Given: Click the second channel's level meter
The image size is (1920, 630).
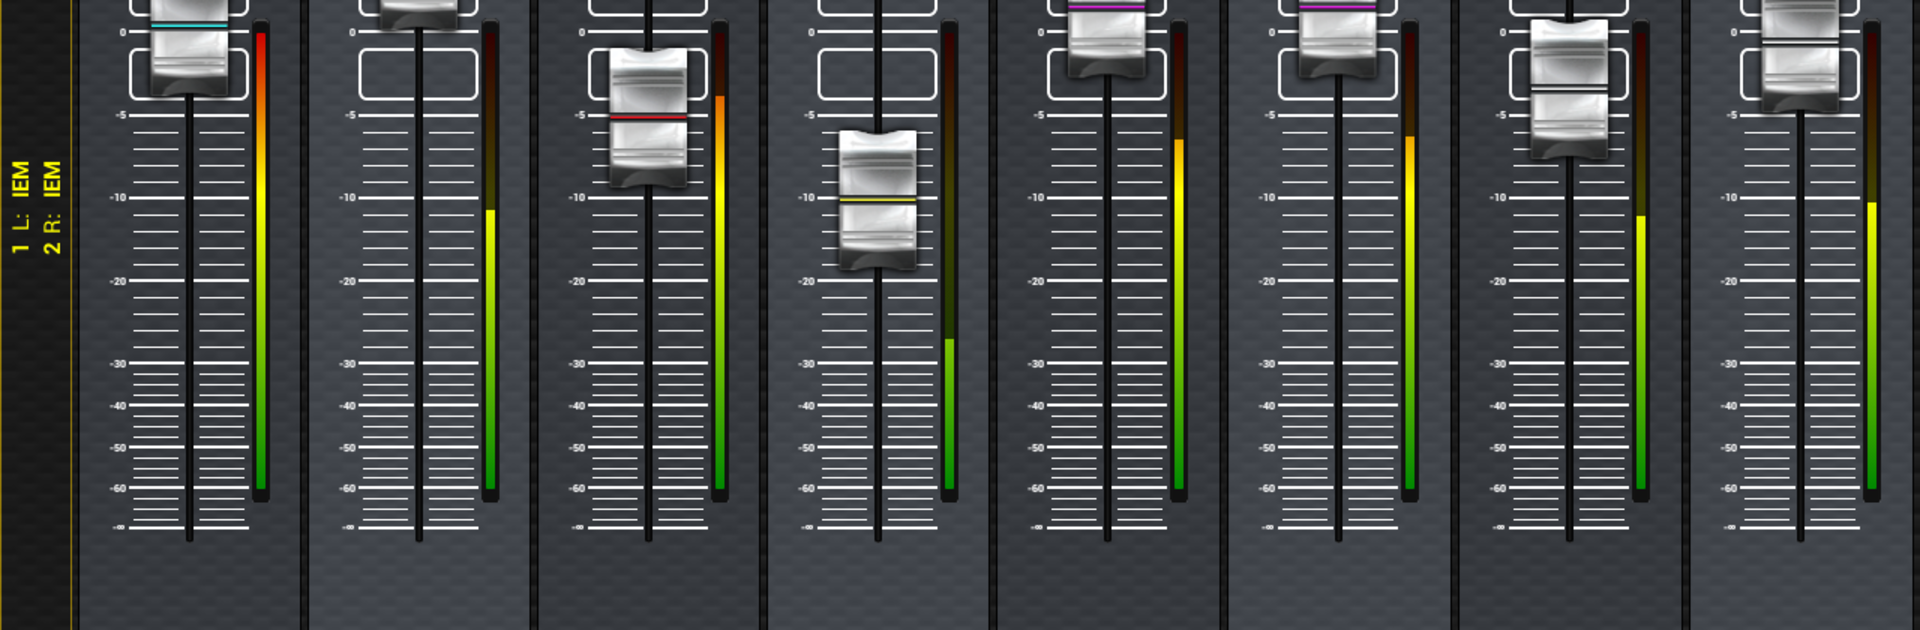Looking at the screenshot, I should tap(490, 261).
